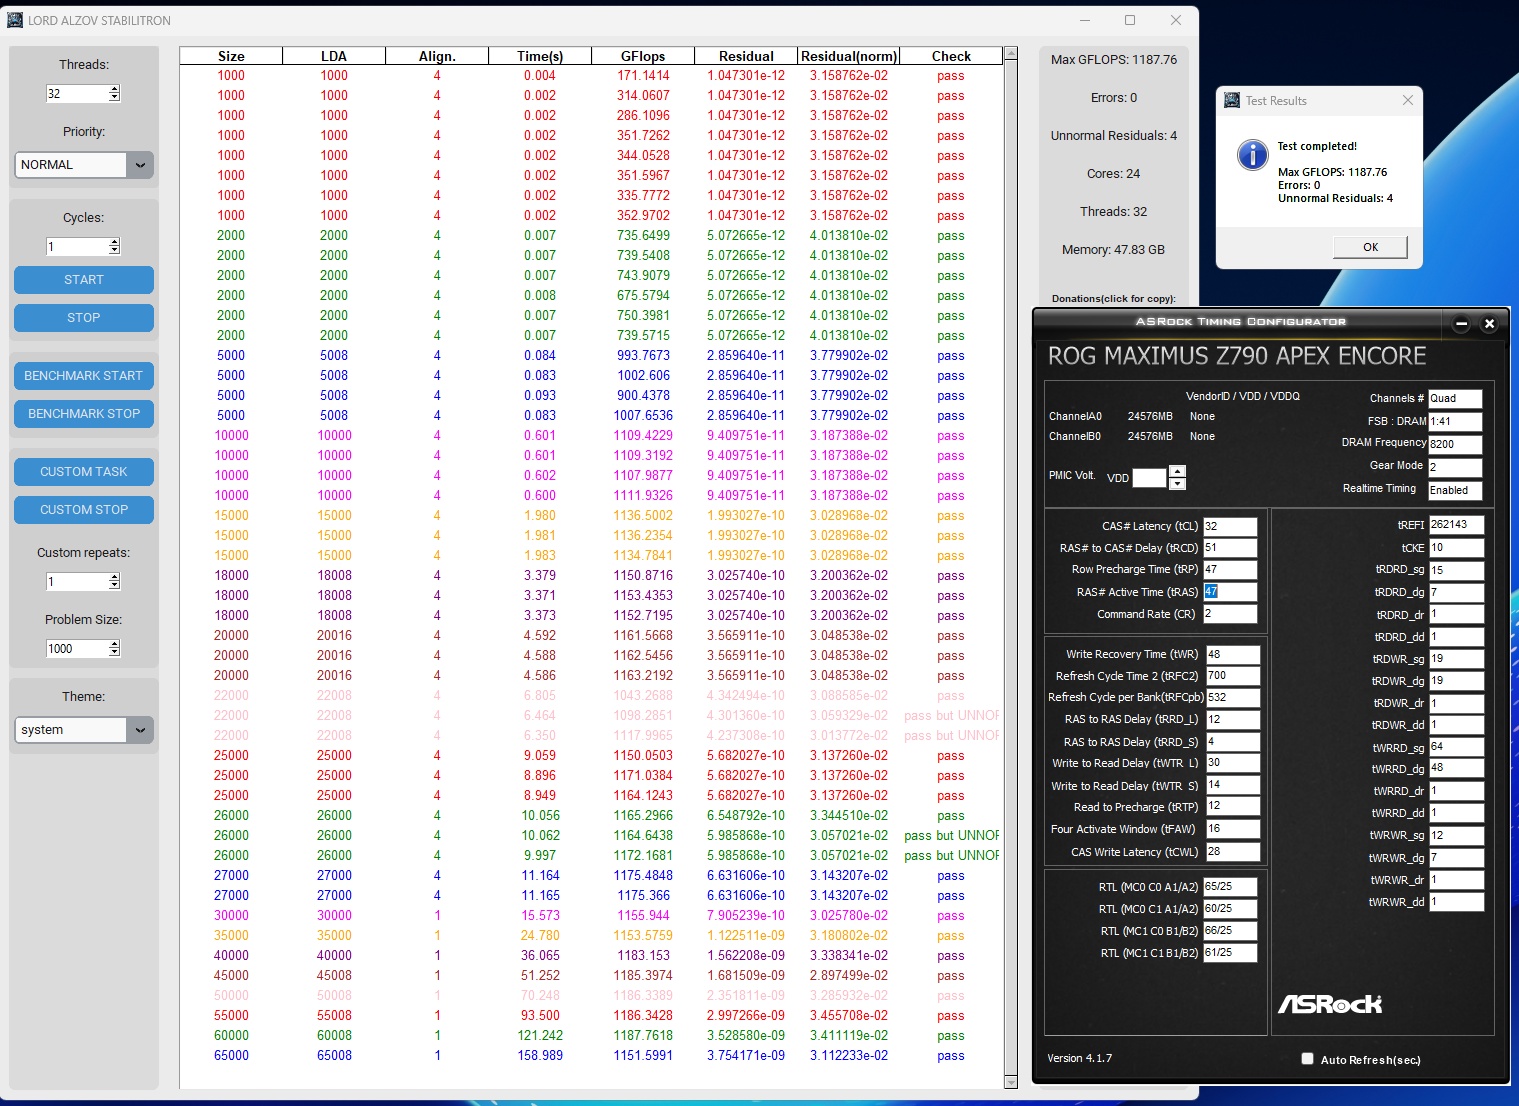Click the blue info icon in Test Results
The width and height of the screenshot is (1519, 1106).
click(x=1252, y=155)
